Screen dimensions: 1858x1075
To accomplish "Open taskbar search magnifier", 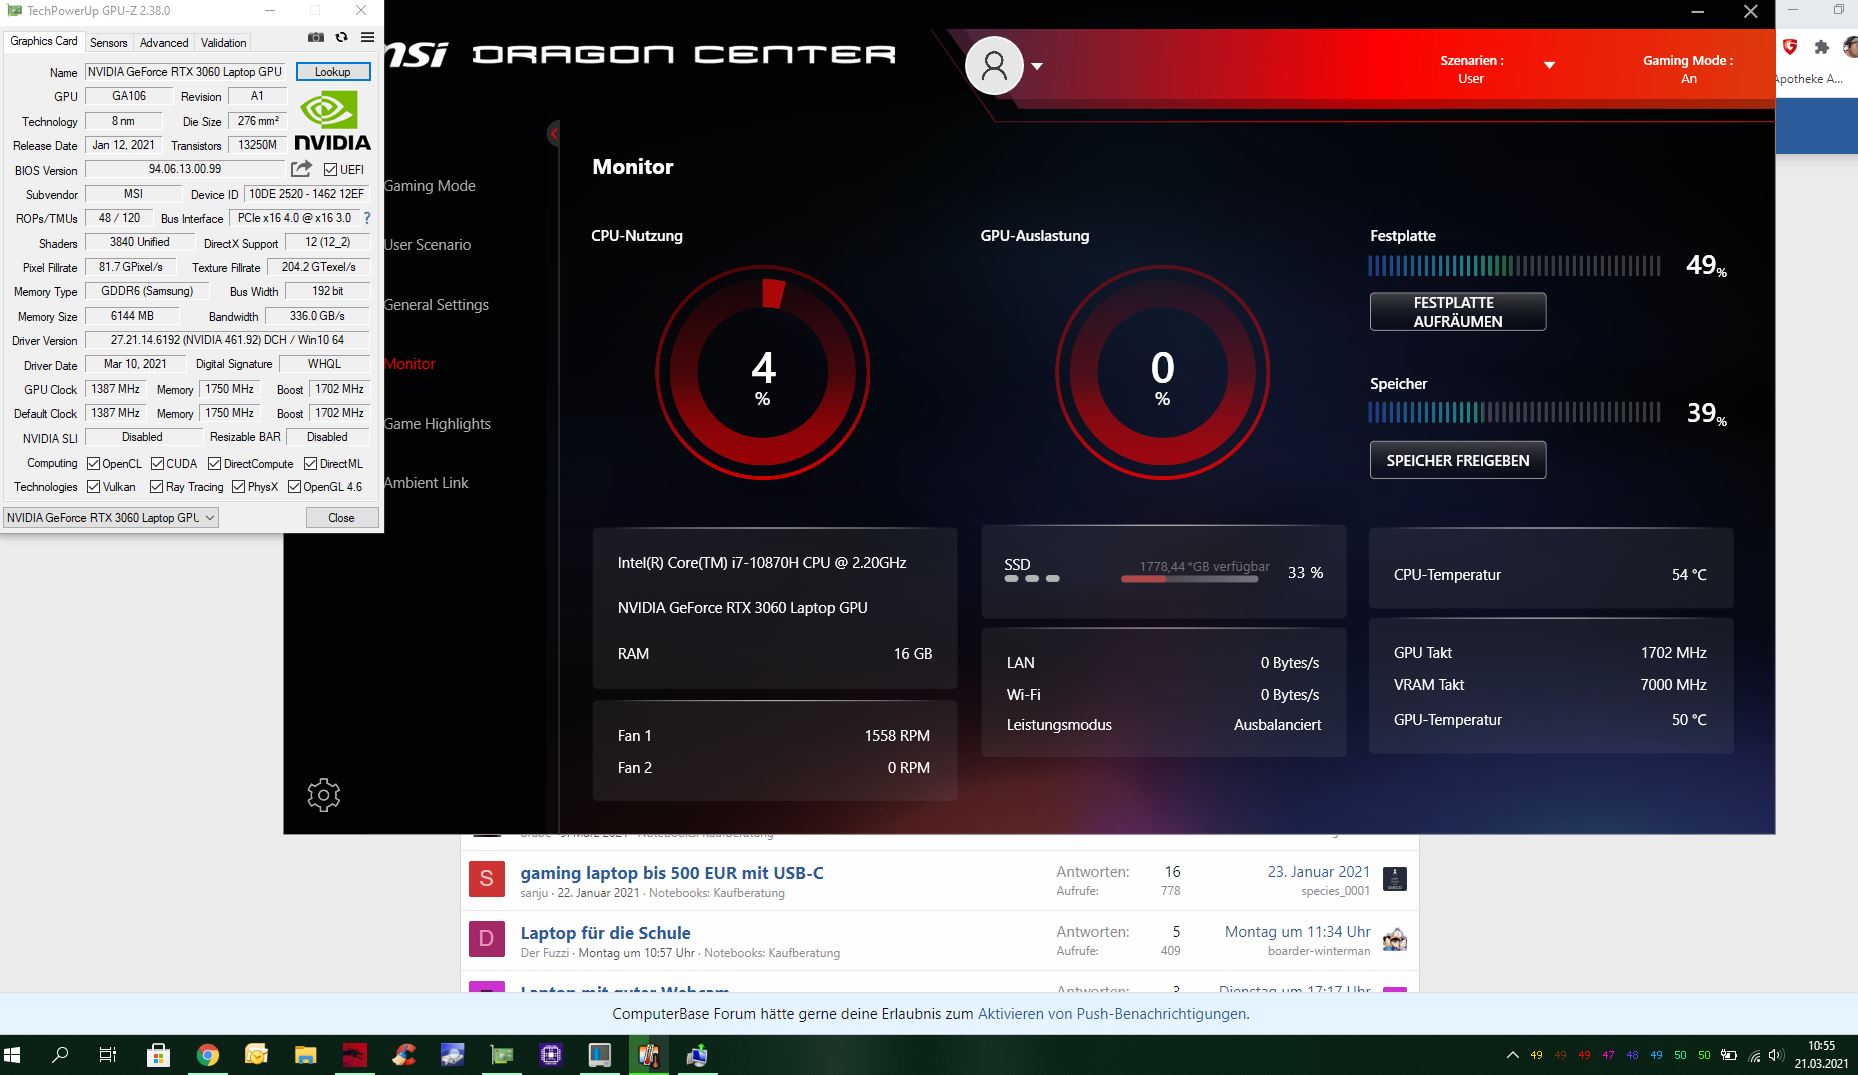I will click(60, 1055).
